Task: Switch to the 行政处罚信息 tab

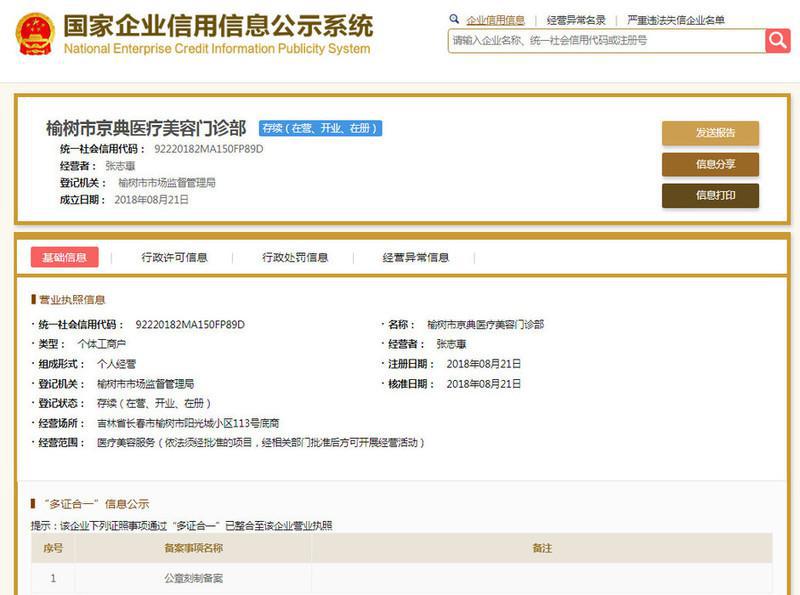Action: click(x=295, y=257)
